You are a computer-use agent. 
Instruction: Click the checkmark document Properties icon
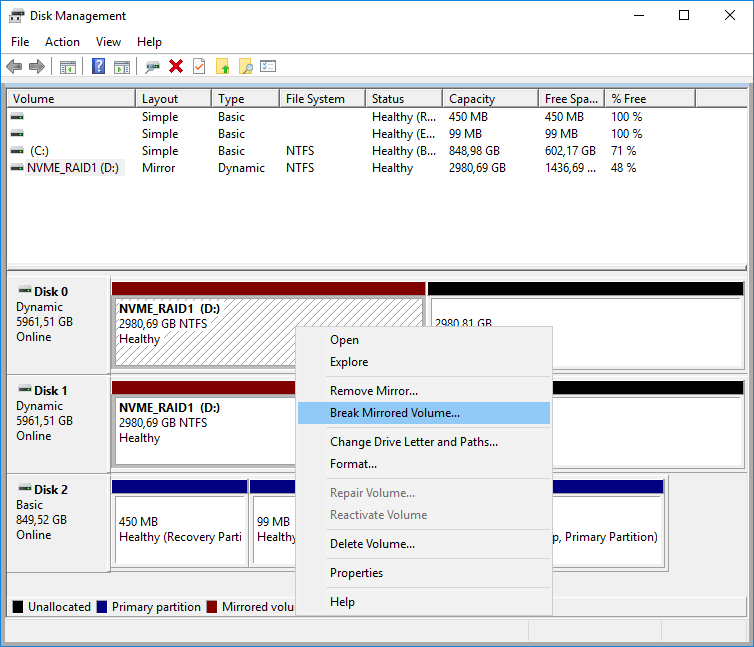tap(199, 66)
